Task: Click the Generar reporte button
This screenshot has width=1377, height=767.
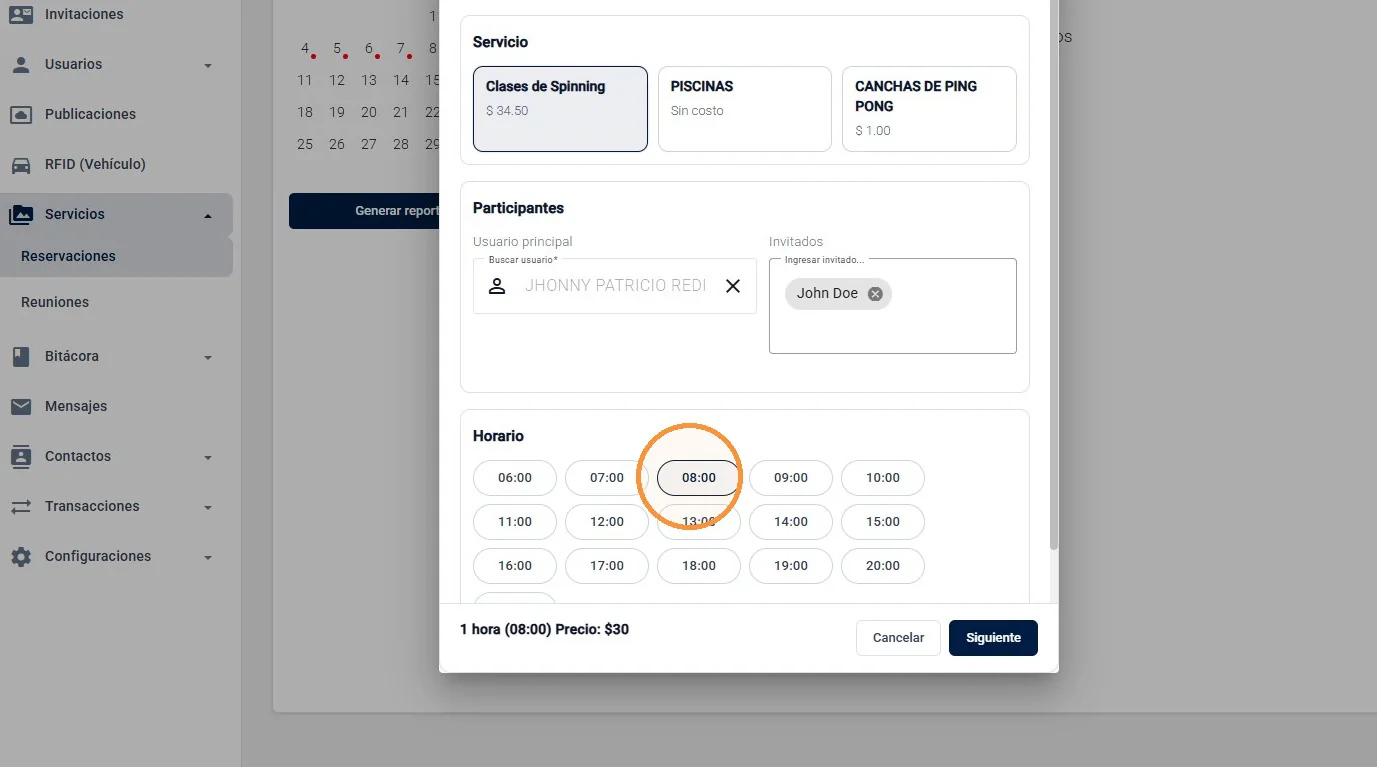Action: (x=364, y=211)
